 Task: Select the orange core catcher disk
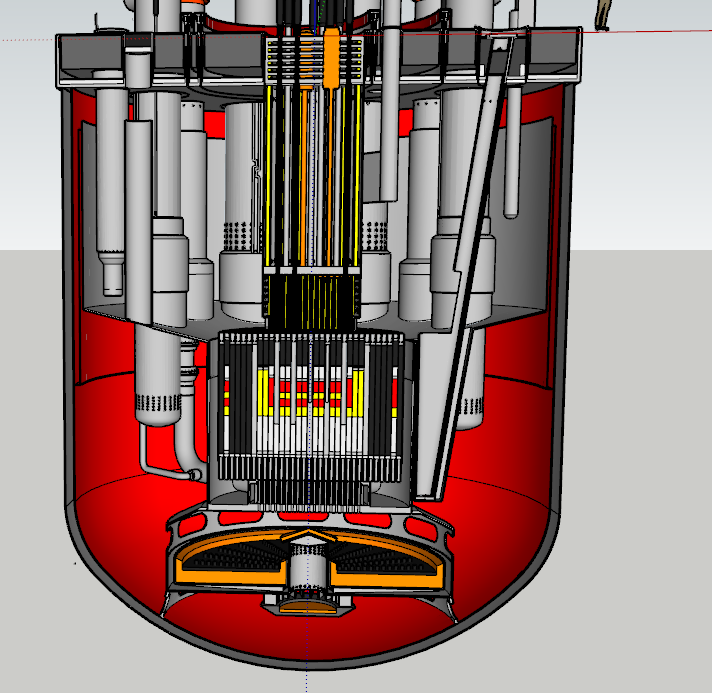309,558
